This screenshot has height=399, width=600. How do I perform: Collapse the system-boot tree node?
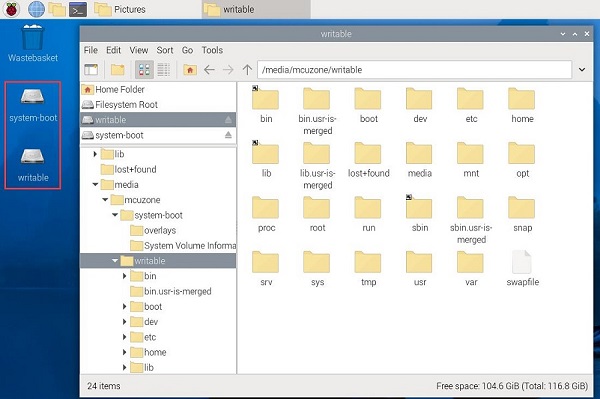pos(115,215)
